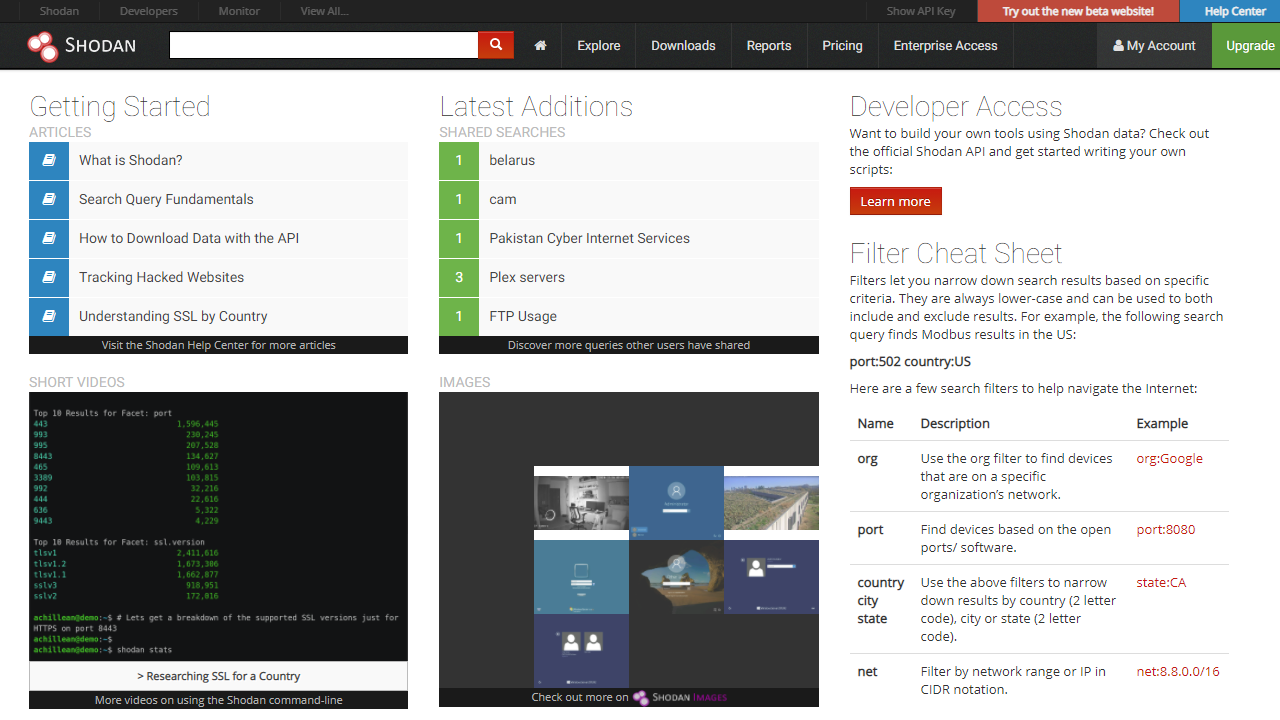1280x720 pixels.
Task: Play the terminal short video thumbnail
Action: (x=218, y=526)
